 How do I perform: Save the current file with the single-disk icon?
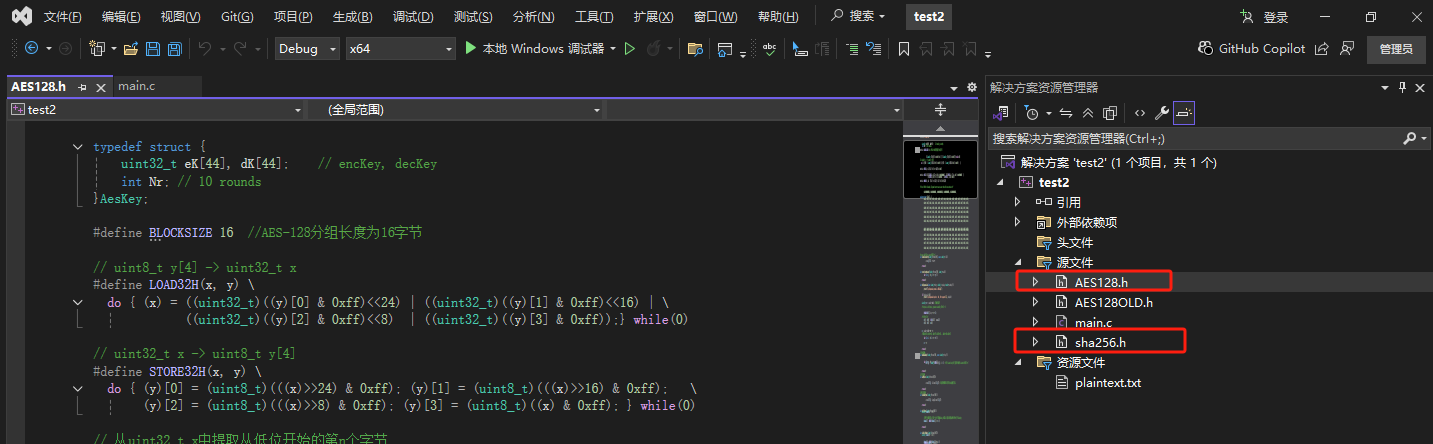click(x=153, y=48)
